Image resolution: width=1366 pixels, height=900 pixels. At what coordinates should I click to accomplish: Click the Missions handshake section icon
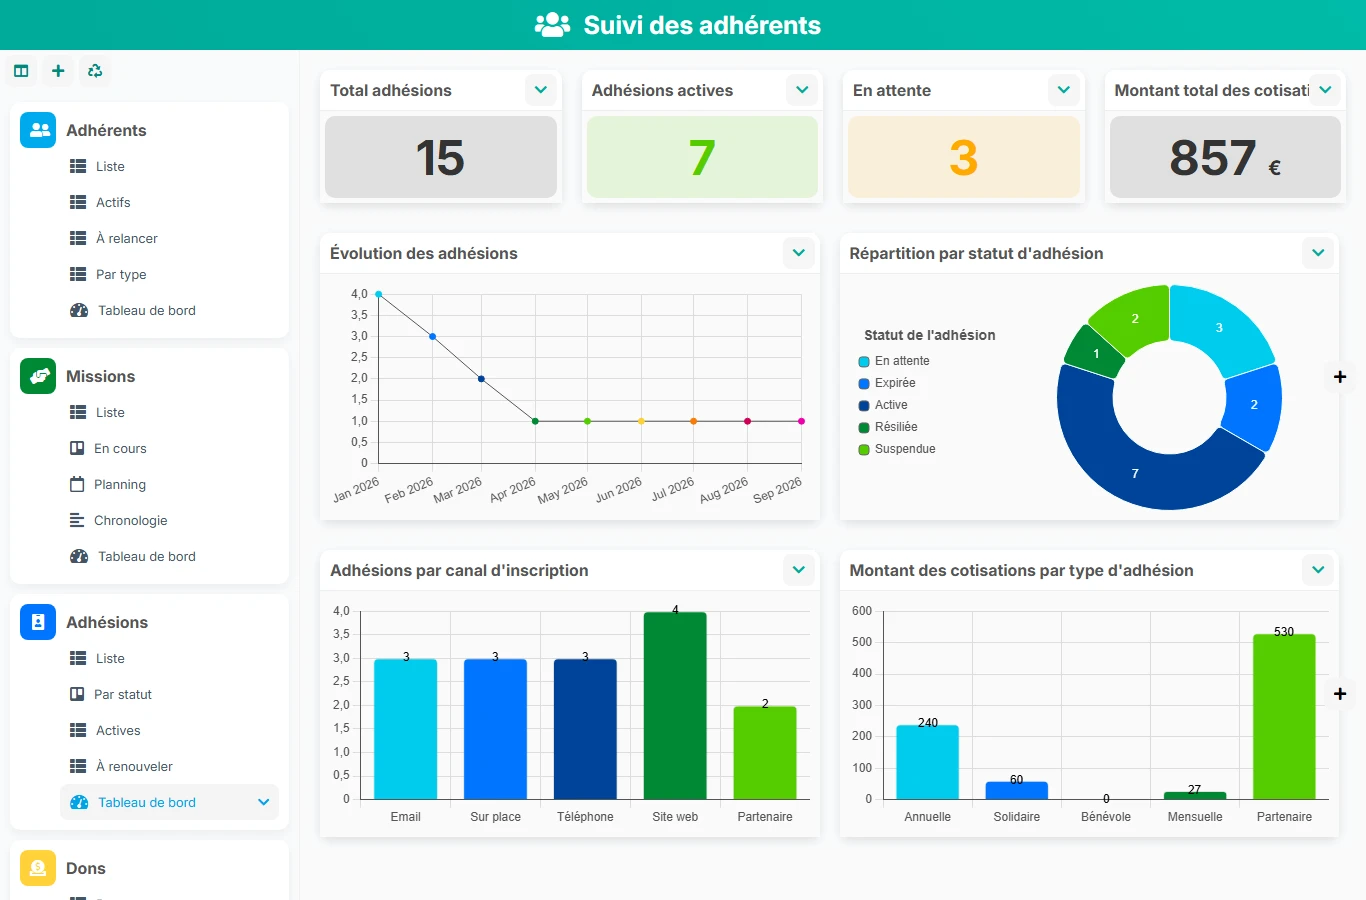pos(38,376)
